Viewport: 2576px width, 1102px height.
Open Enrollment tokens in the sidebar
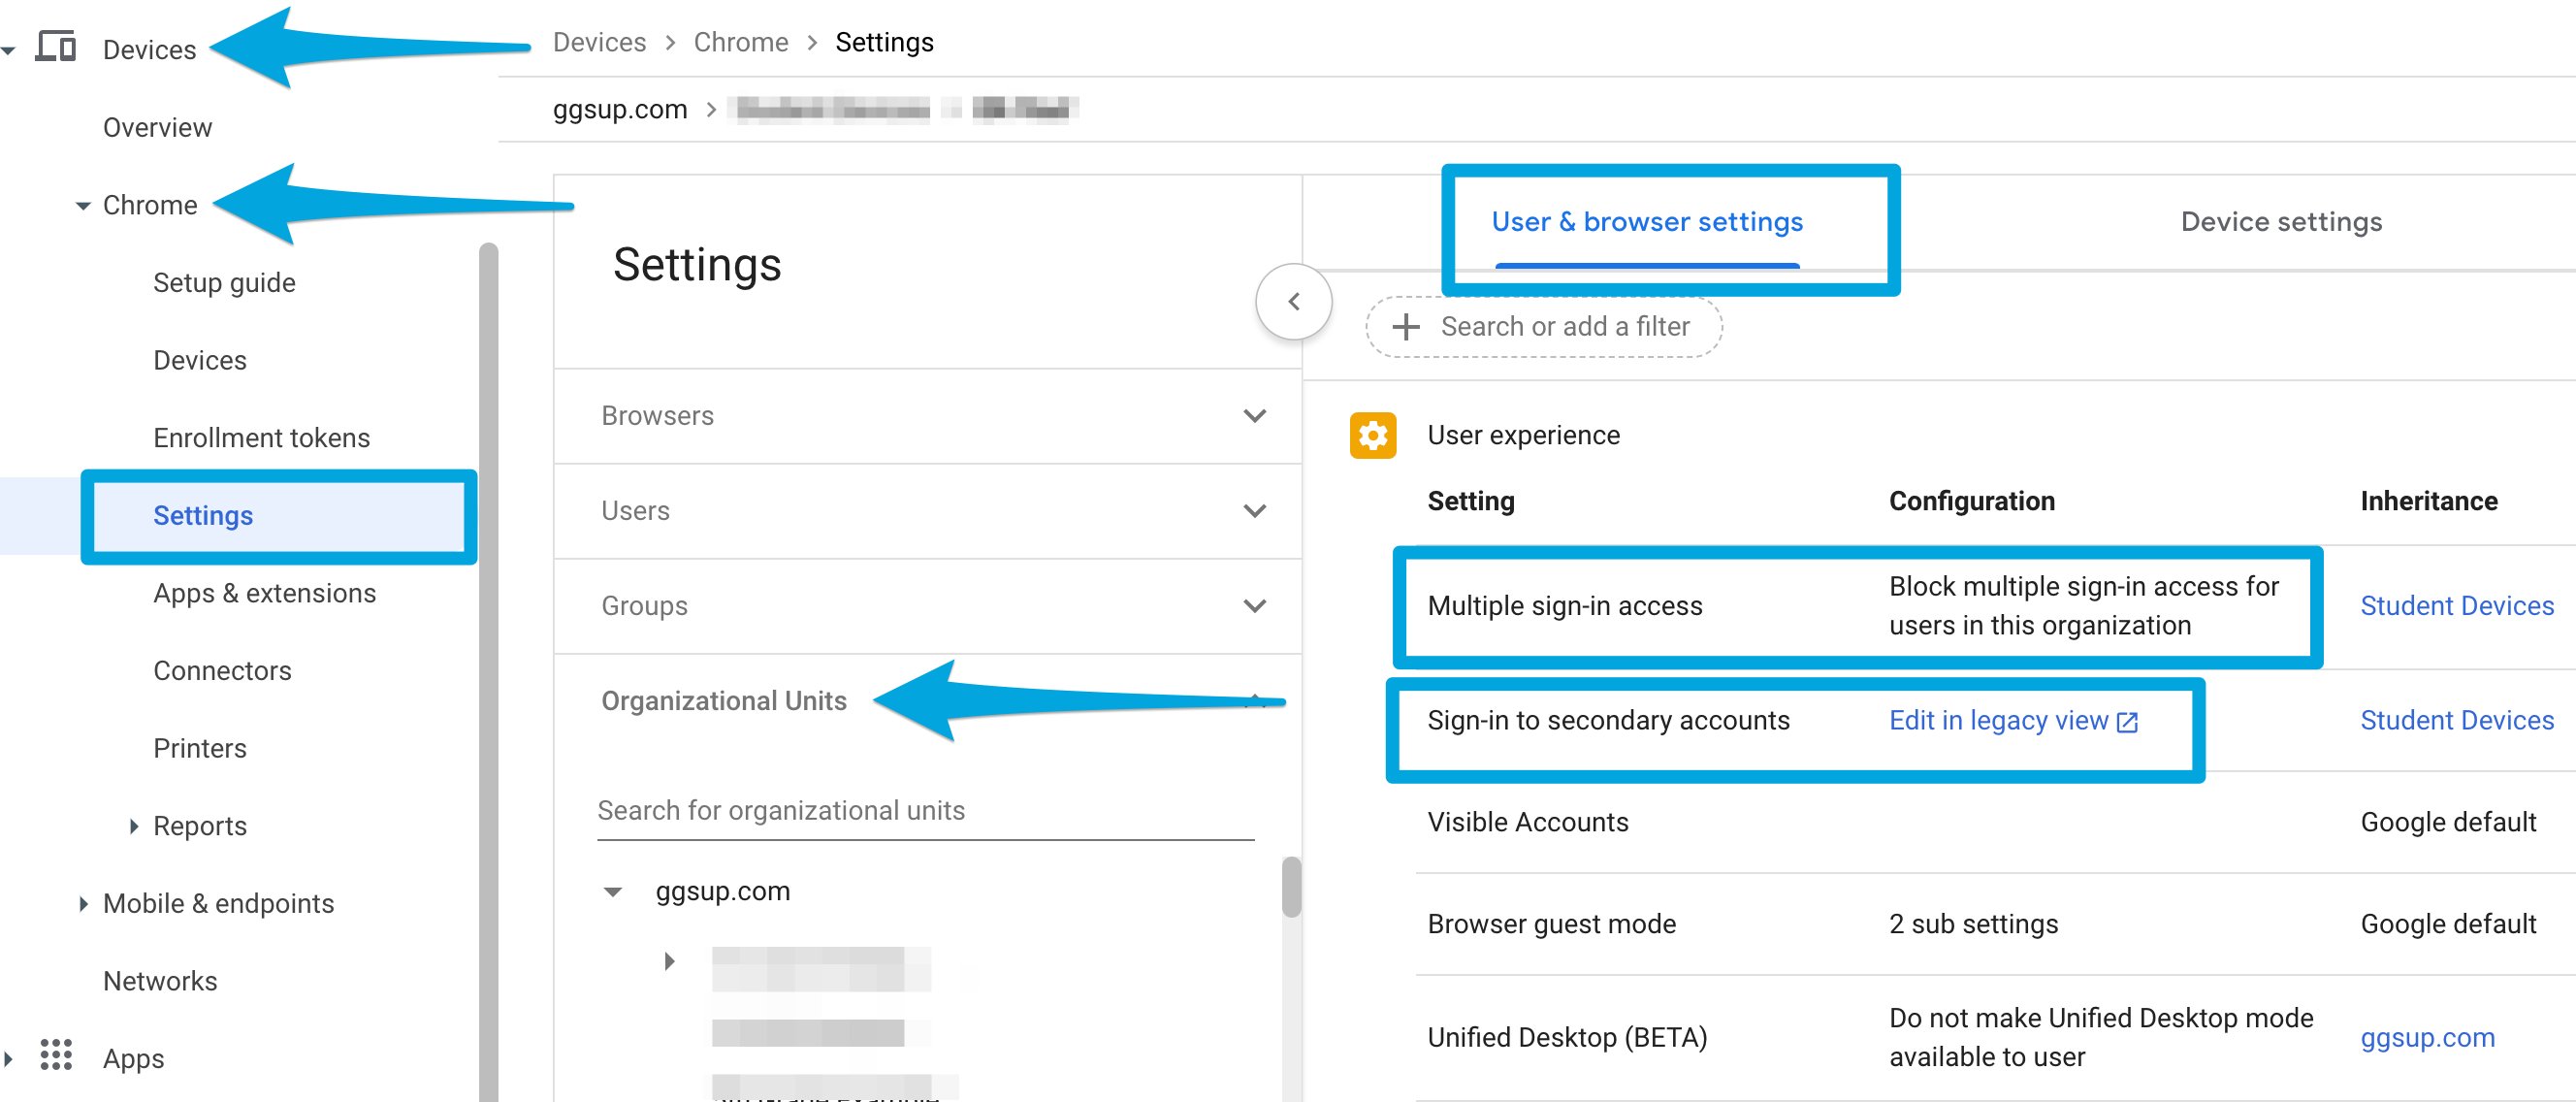(x=261, y=438)
